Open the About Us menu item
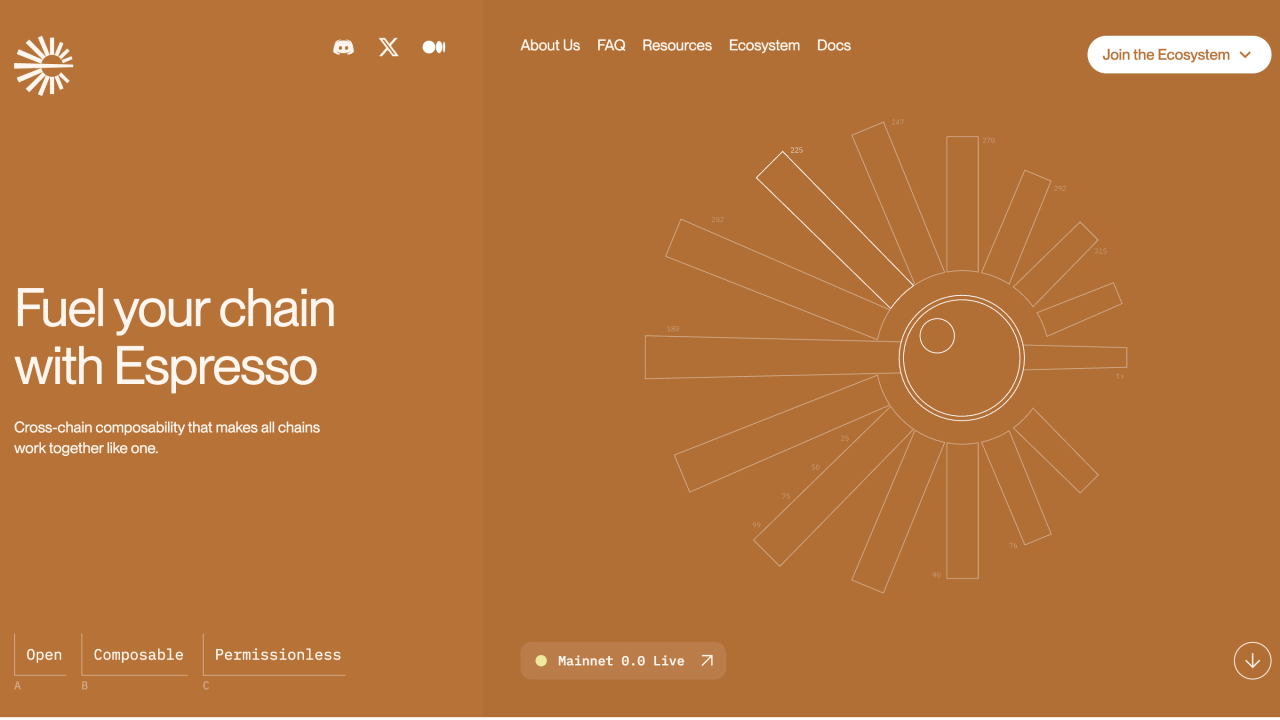Image resolution: width=1280 pixels, height=720 pixels. click(x=550, y=45)
